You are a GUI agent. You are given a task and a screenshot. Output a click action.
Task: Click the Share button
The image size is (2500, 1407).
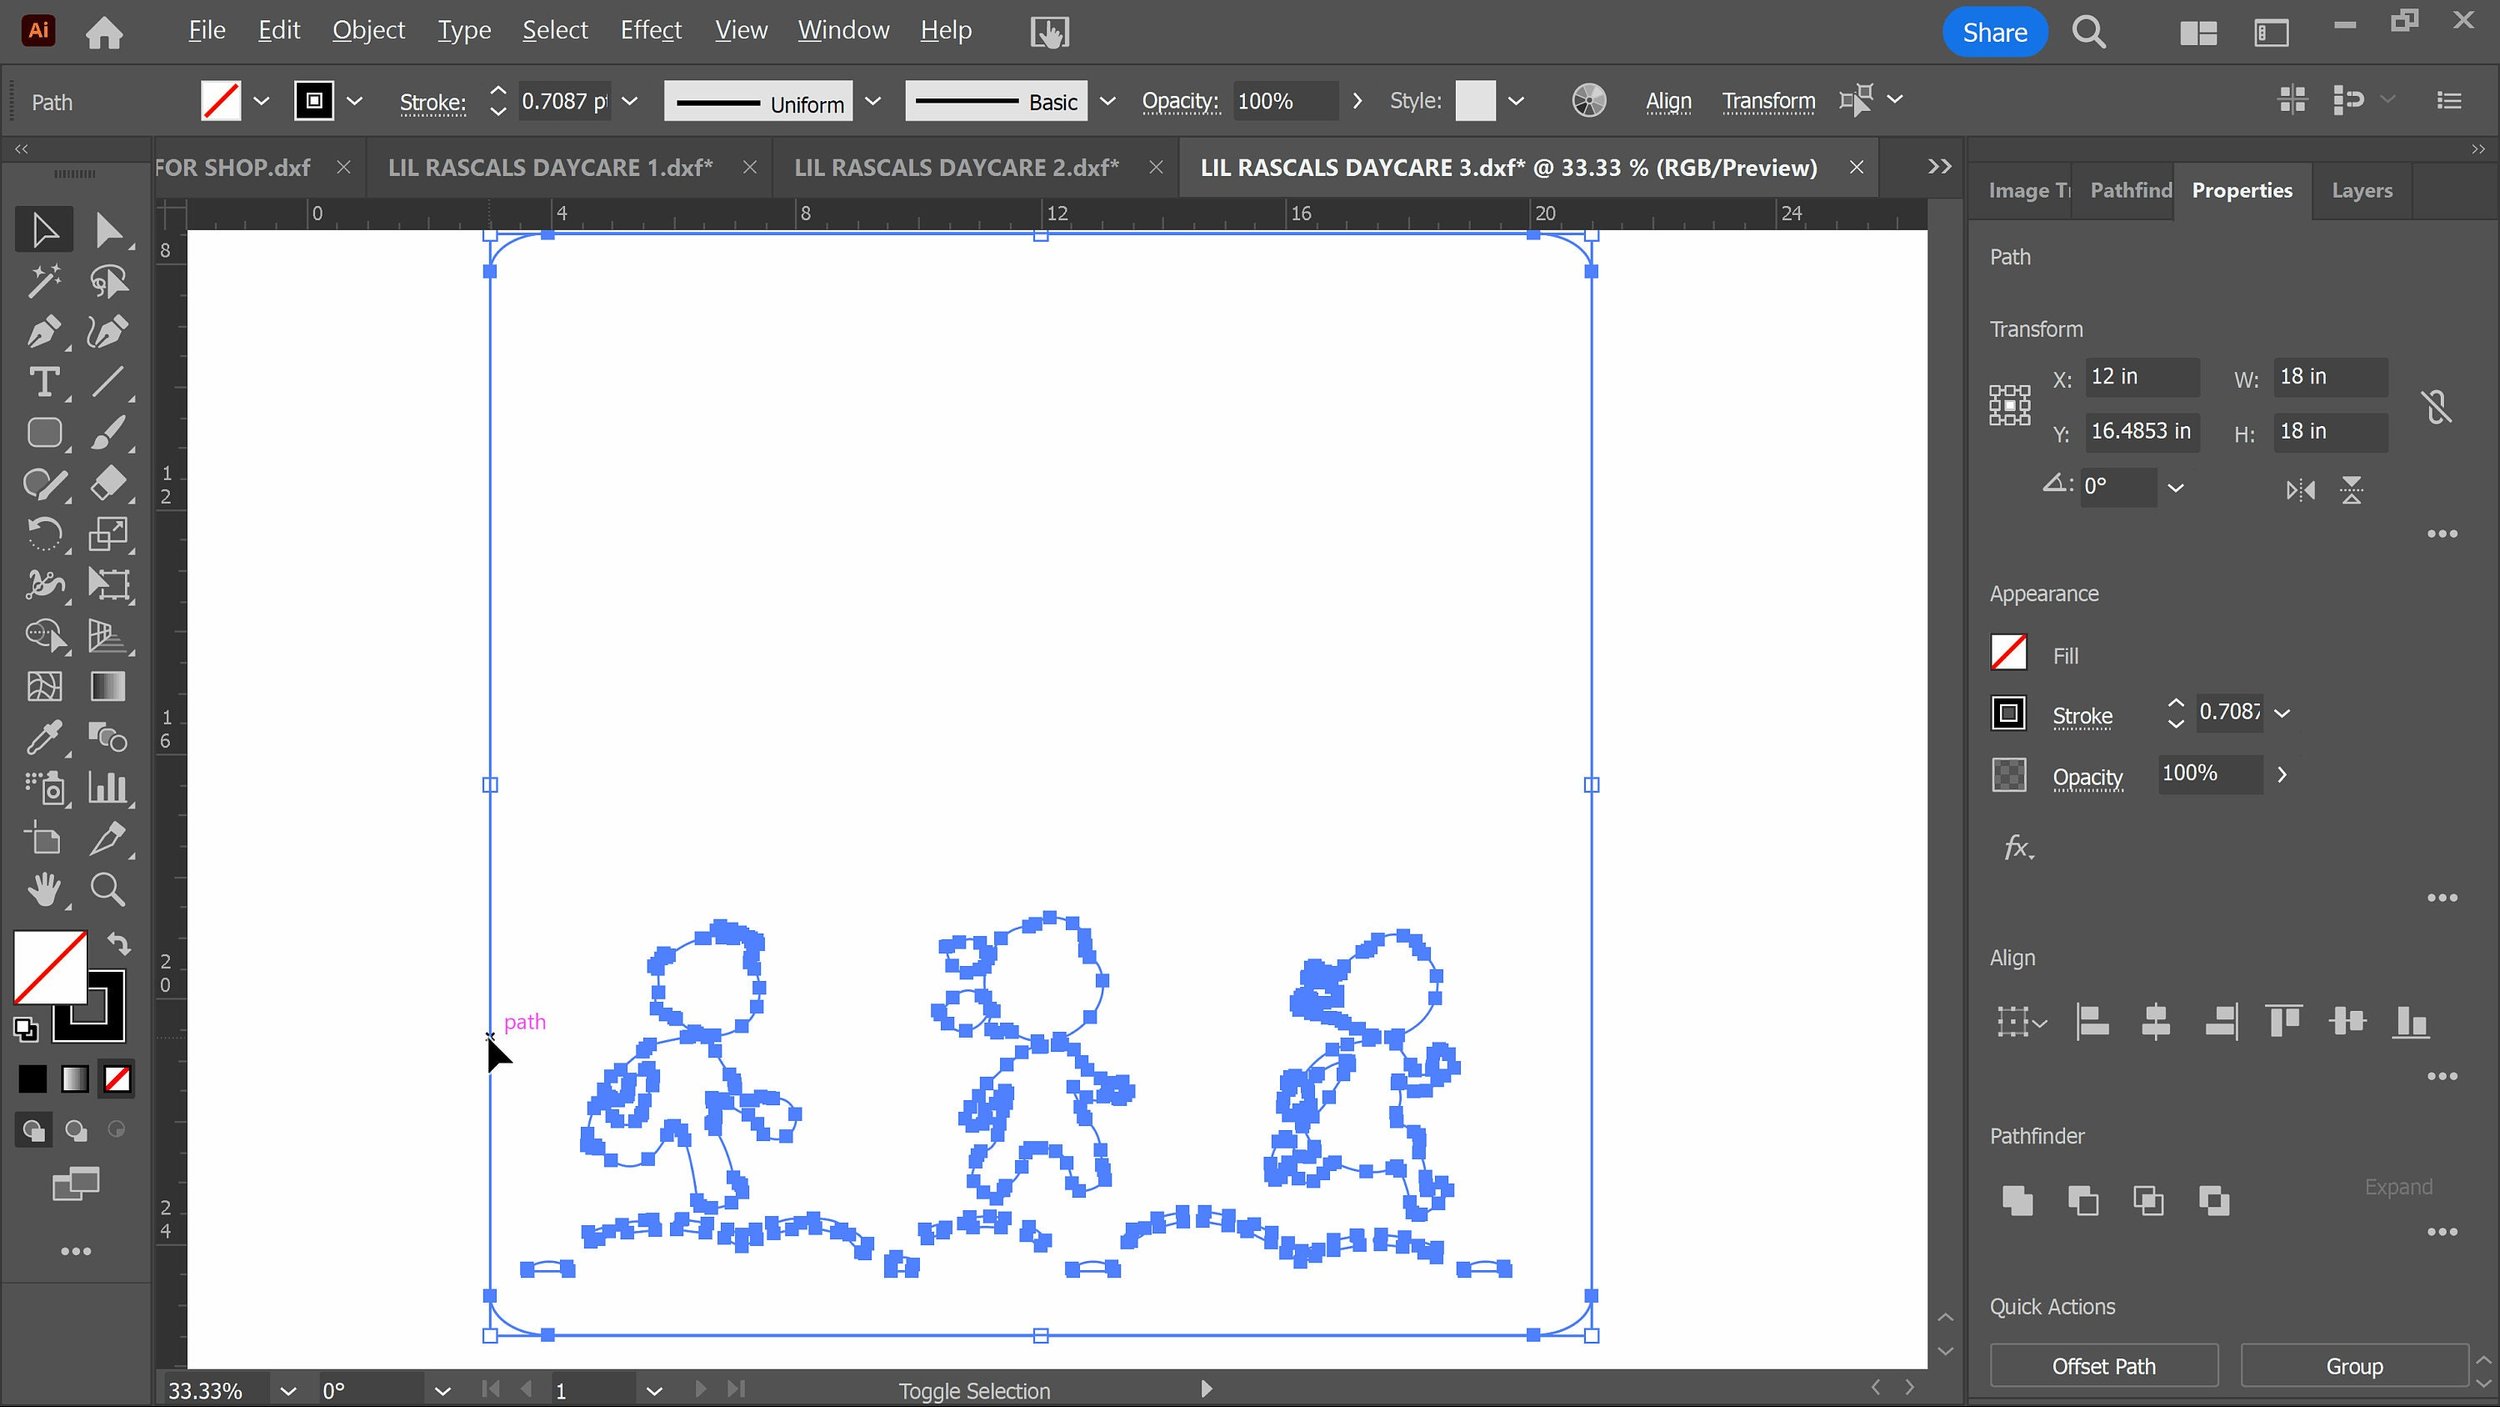pos(1994,32)
